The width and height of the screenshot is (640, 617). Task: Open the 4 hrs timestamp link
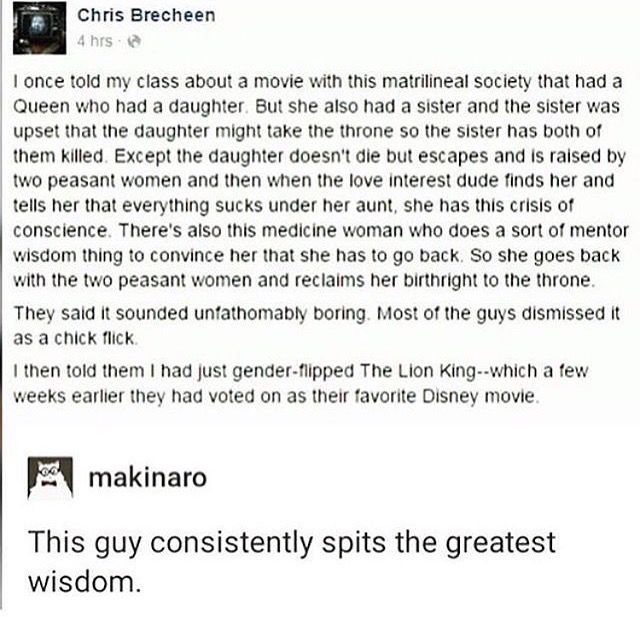(94, 41)
